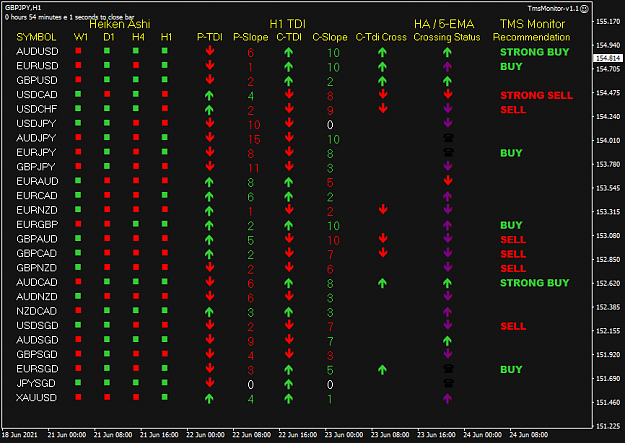Click EURSGD telephone icon in Crossing Status
Viewport: 625px width, 443px height.
pos(448,369)
